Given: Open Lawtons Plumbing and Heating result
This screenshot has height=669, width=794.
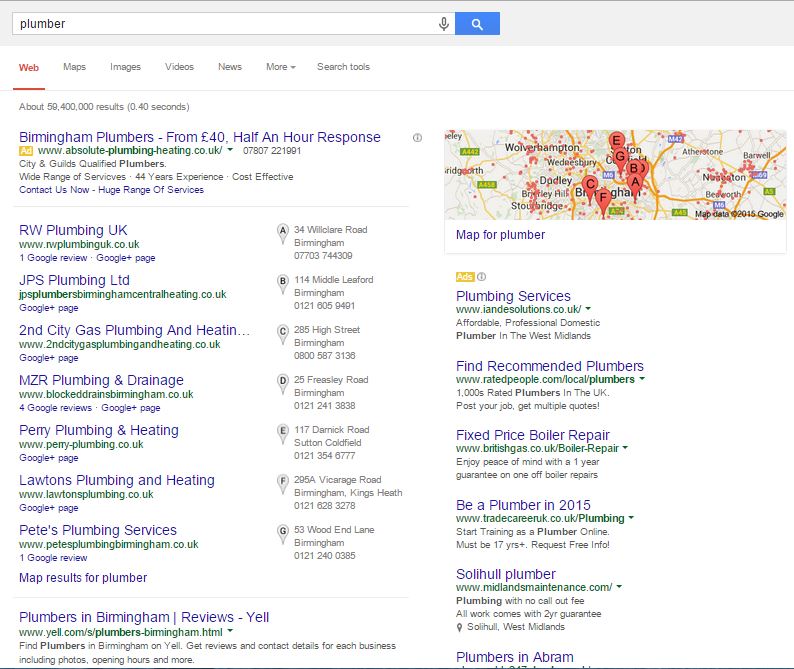Looking at the screenshot, I should pos(116,480).
